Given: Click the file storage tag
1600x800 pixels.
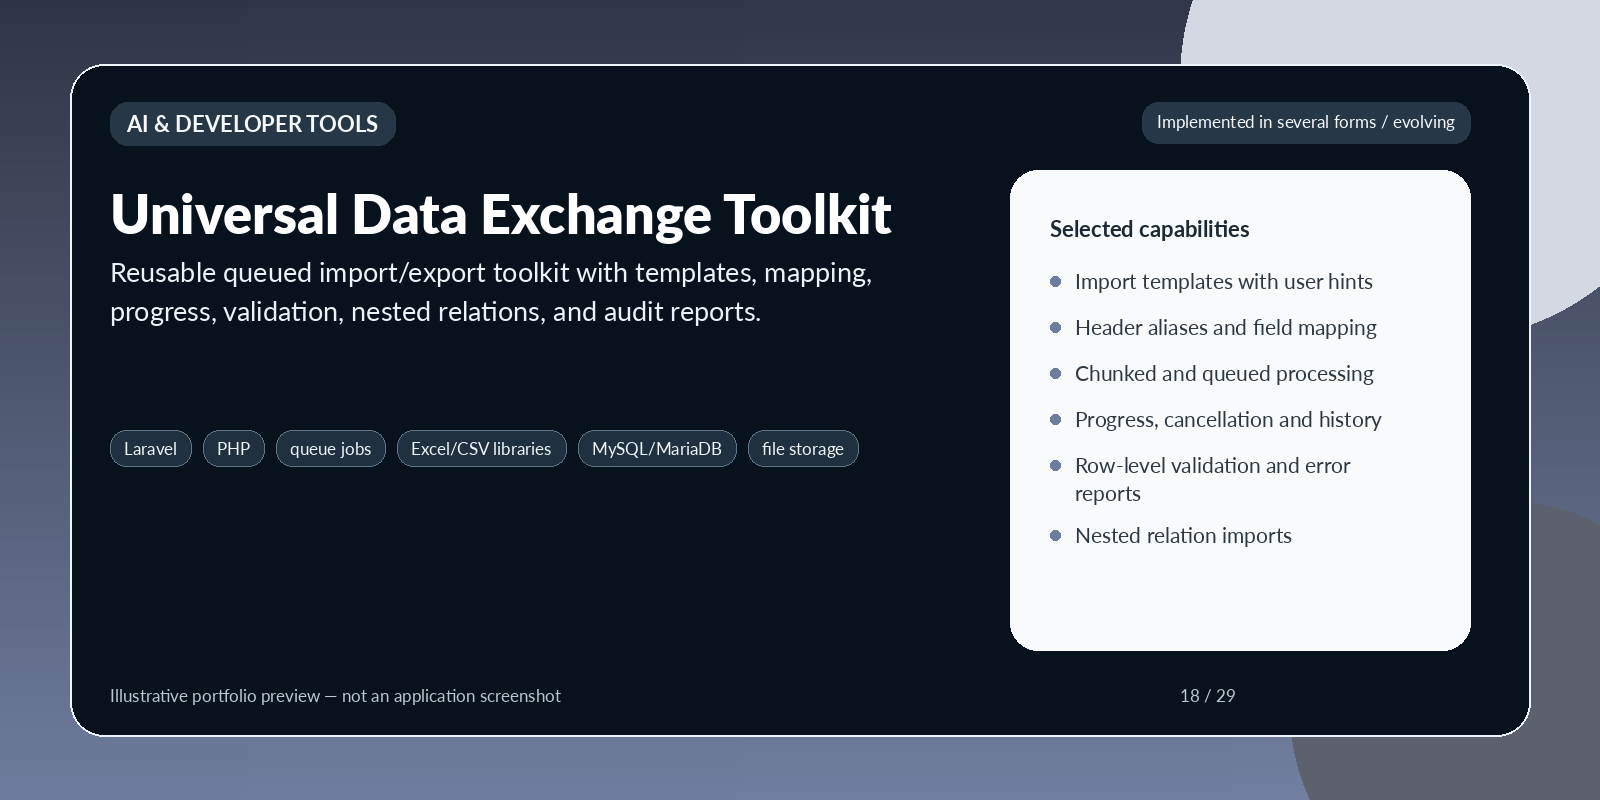Looking at the screenshot, I should pyautogui.click(x=803, y=448).
